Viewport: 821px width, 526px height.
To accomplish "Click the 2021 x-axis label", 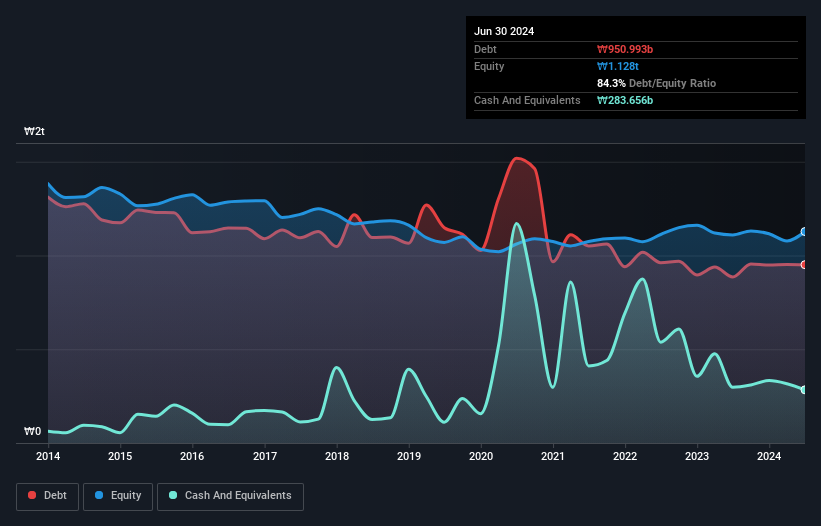I will click(553, 456).
